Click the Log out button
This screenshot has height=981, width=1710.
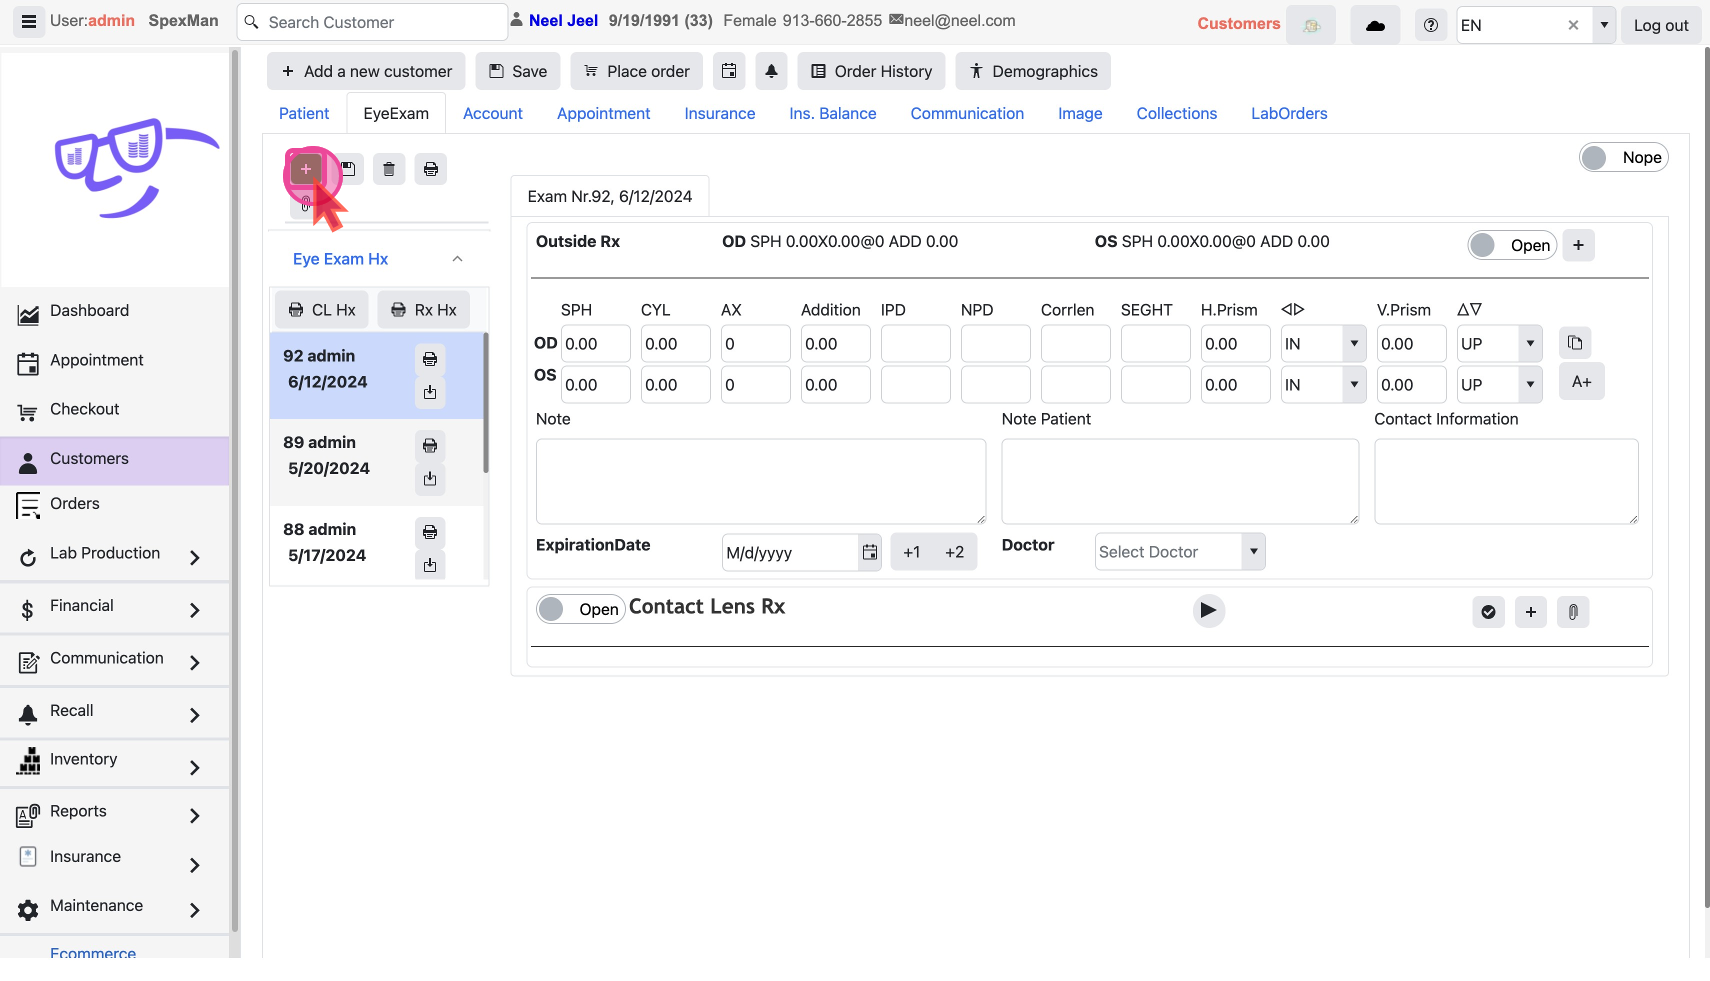pyautogui.click(x=1660, y=25)
